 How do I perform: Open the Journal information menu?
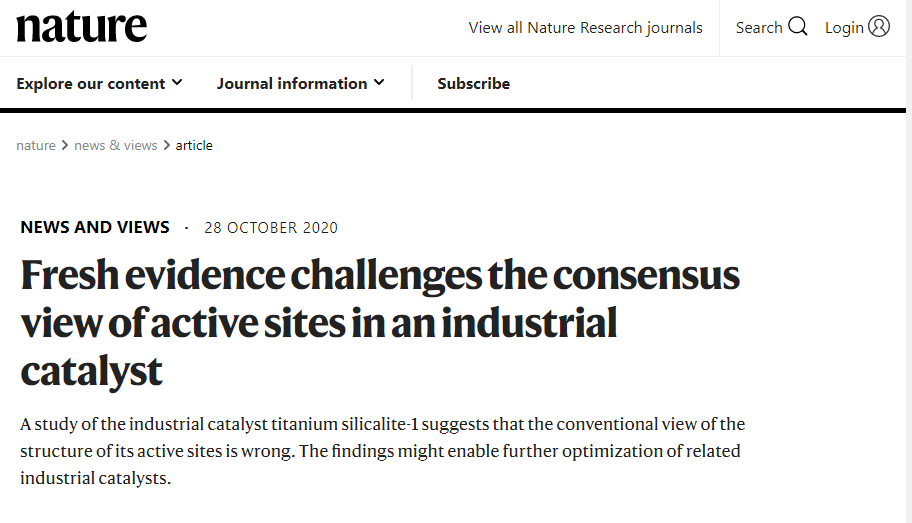[x=301, y=84]
